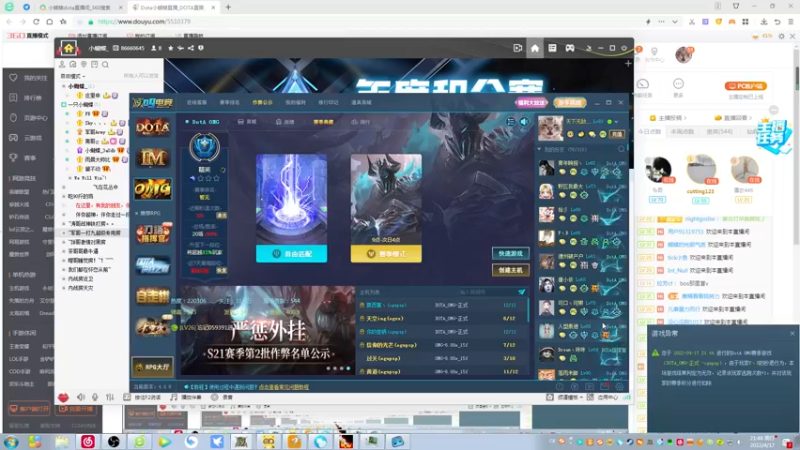The width and height of the screenshot is (800, 450).
Task: Open 自由模式 speaking mode dropdown
Action: [x=74, y=76]
